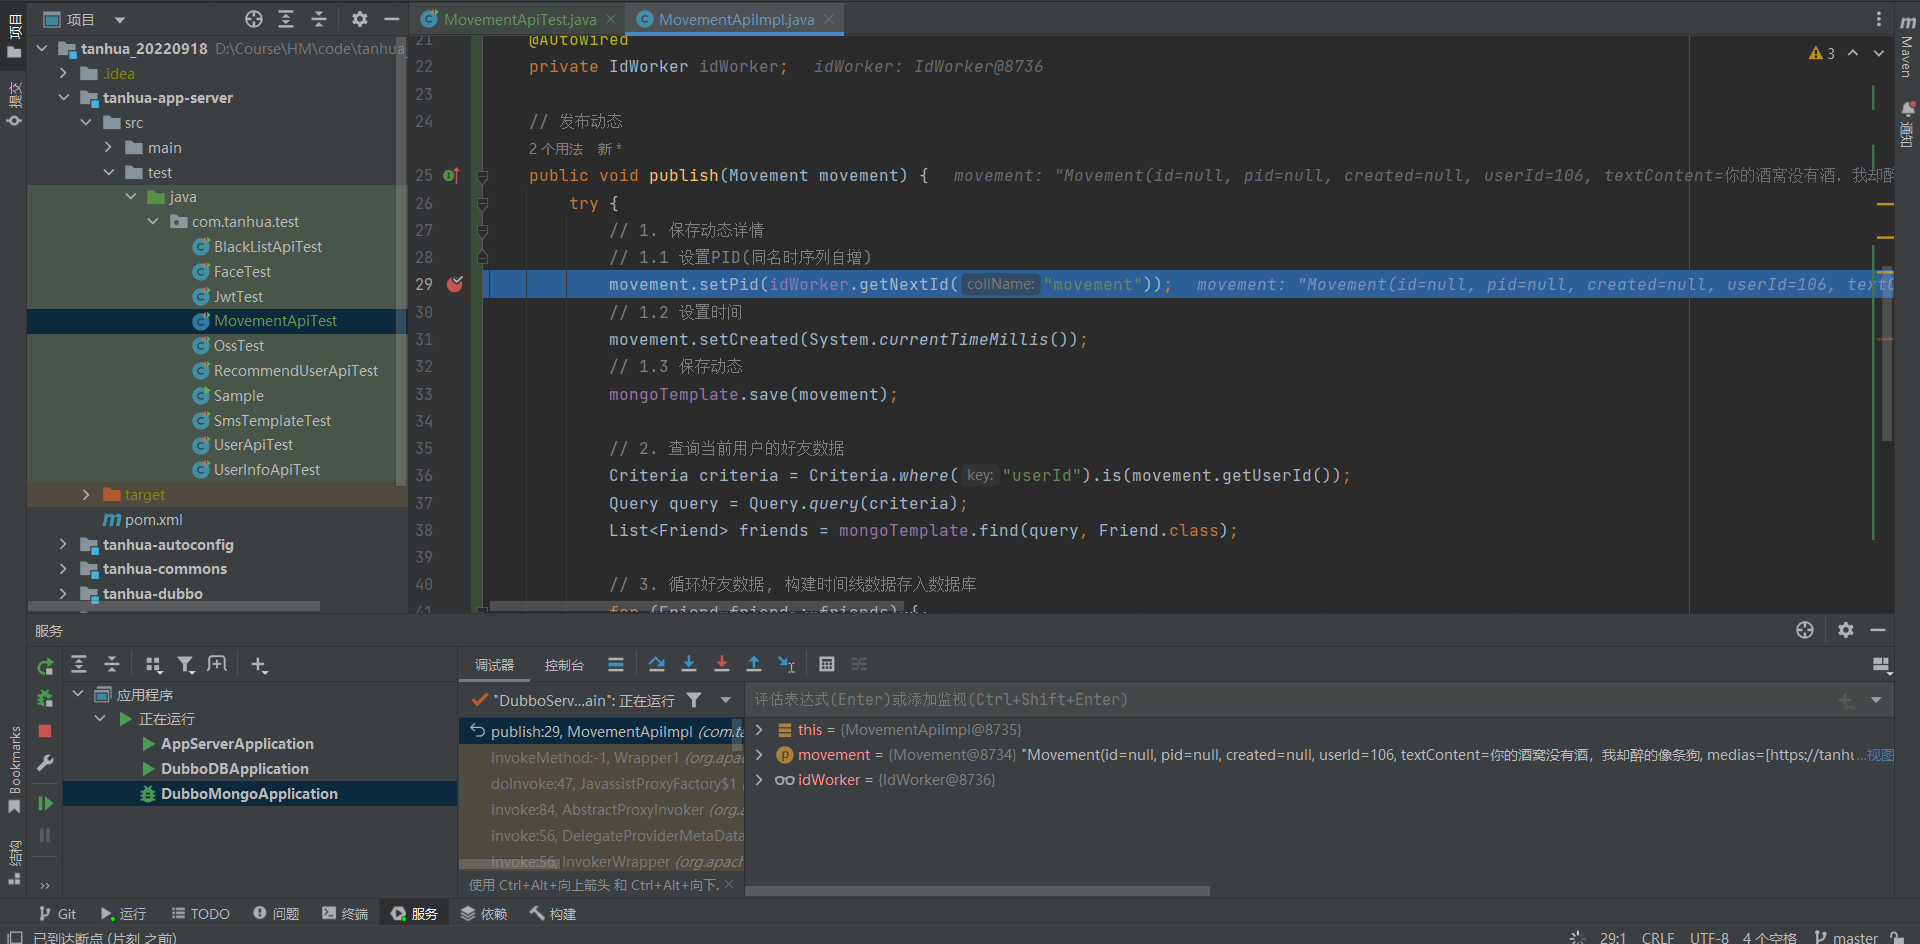Click the warnings indicator showing 3
The width and height of the screenshot is (1920, 944).
coord(1821,53)
